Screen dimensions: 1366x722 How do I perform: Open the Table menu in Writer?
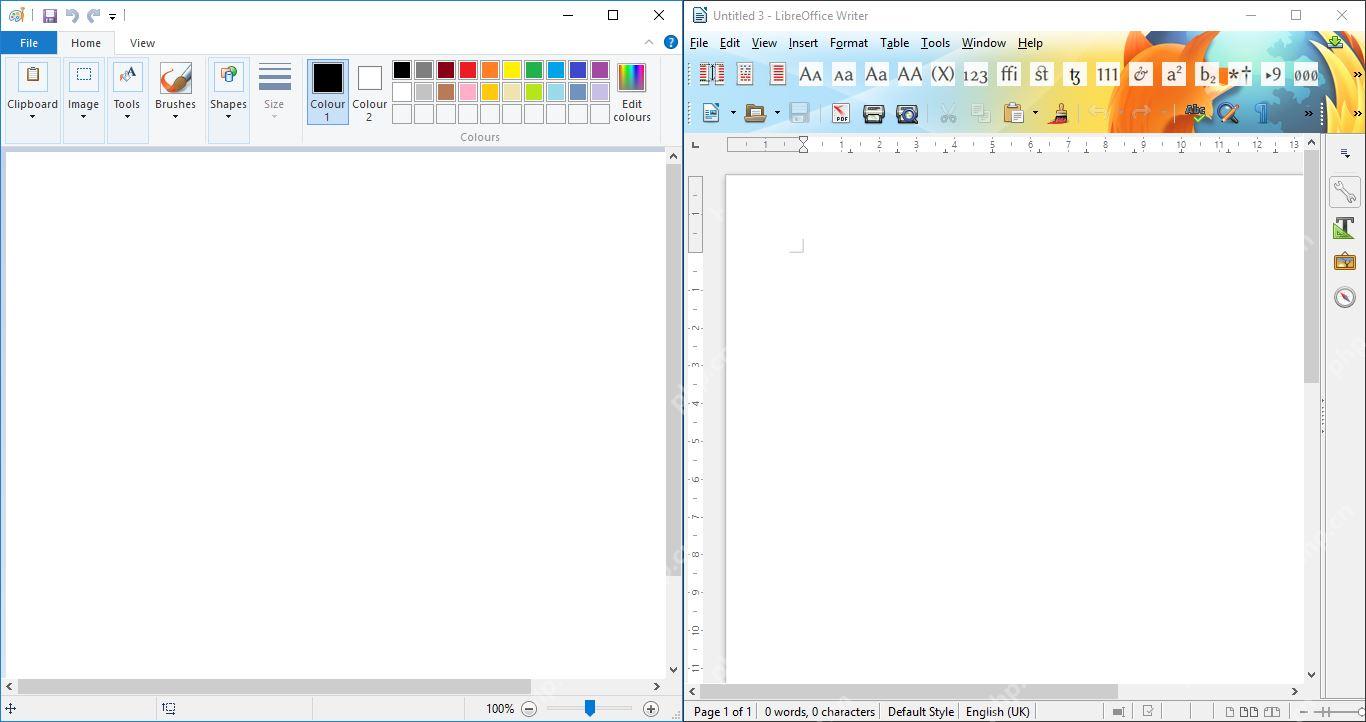(894, 43)
